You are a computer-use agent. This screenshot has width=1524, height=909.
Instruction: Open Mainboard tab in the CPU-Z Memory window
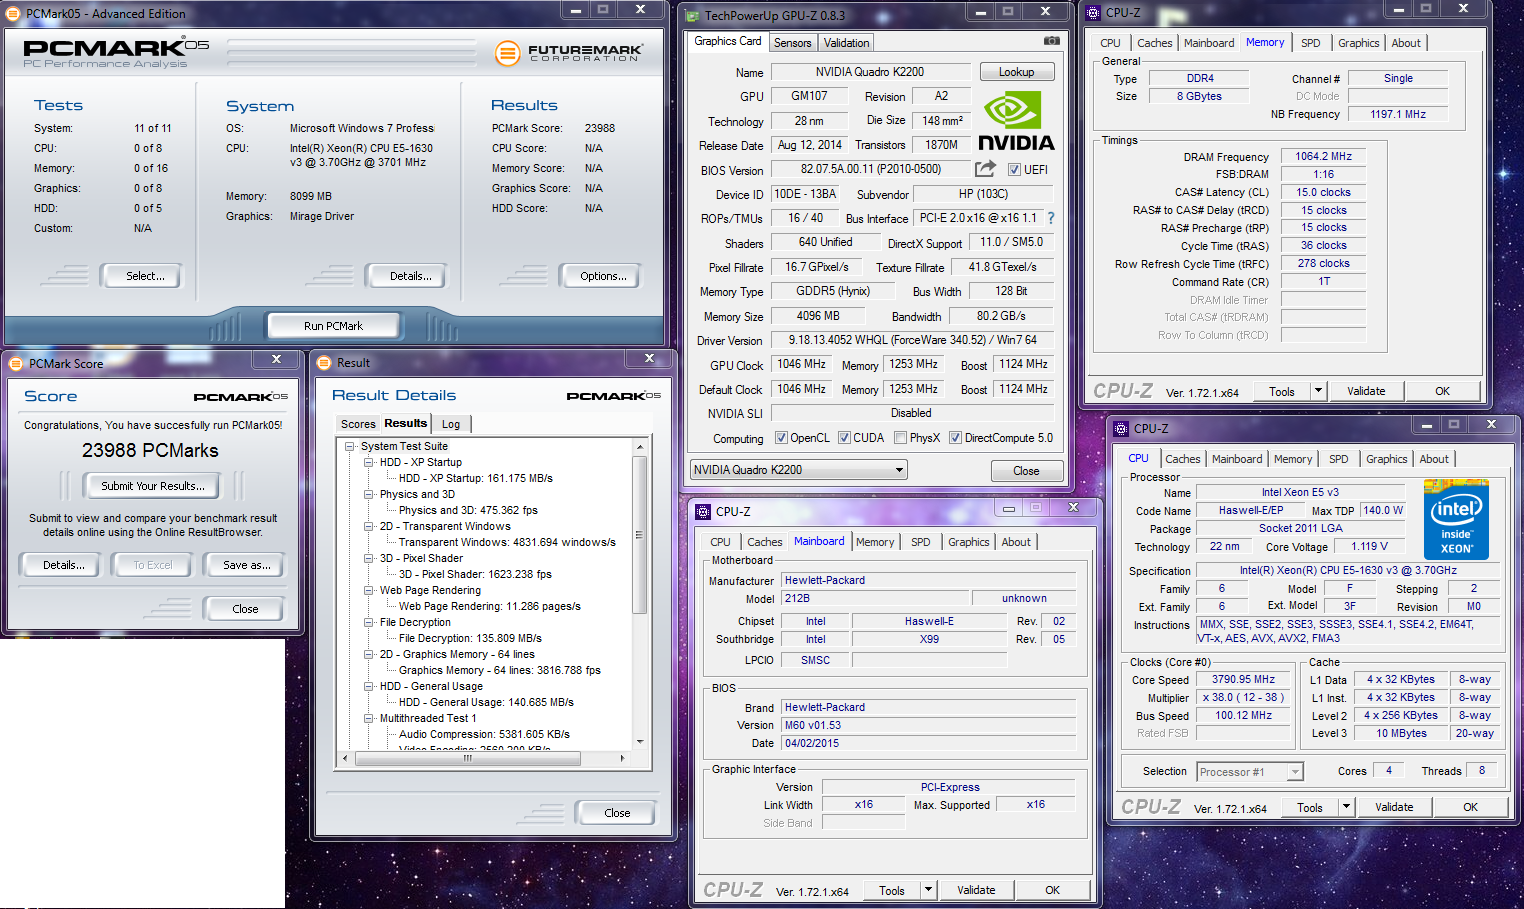pos(1208,43)
